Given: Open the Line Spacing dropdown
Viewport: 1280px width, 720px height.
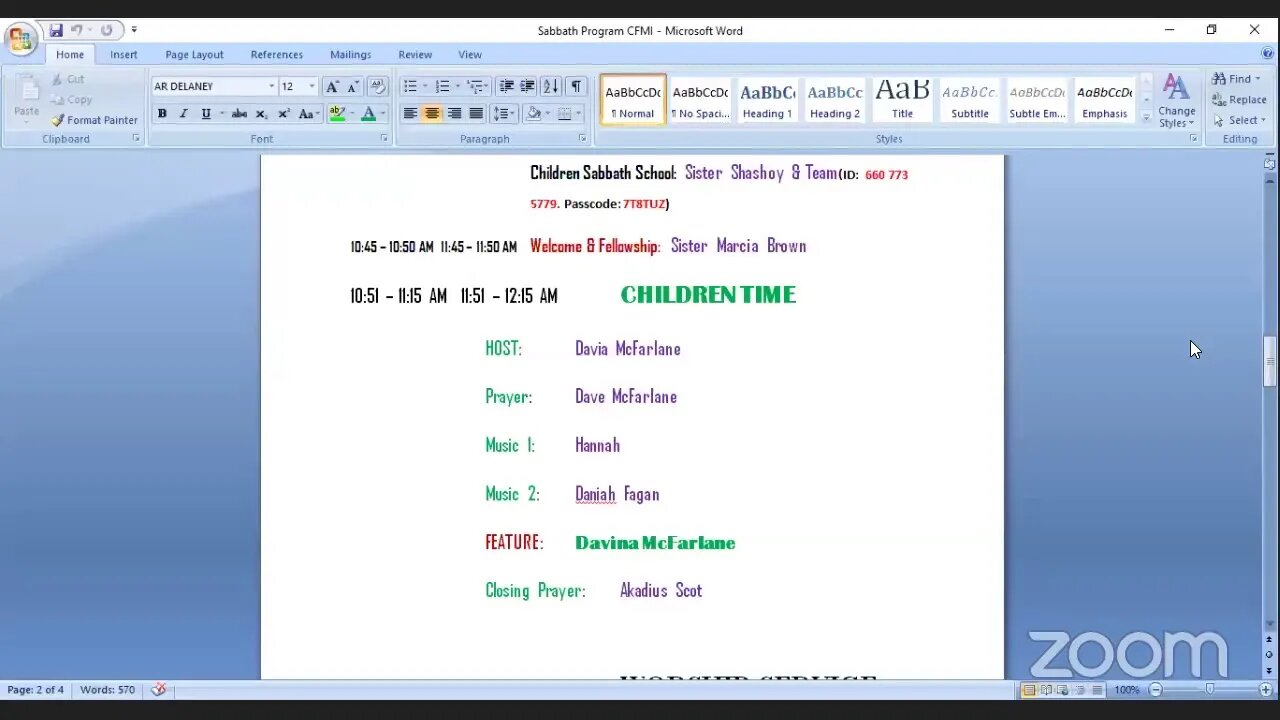Looking at the screenshot, I should 504,114.
